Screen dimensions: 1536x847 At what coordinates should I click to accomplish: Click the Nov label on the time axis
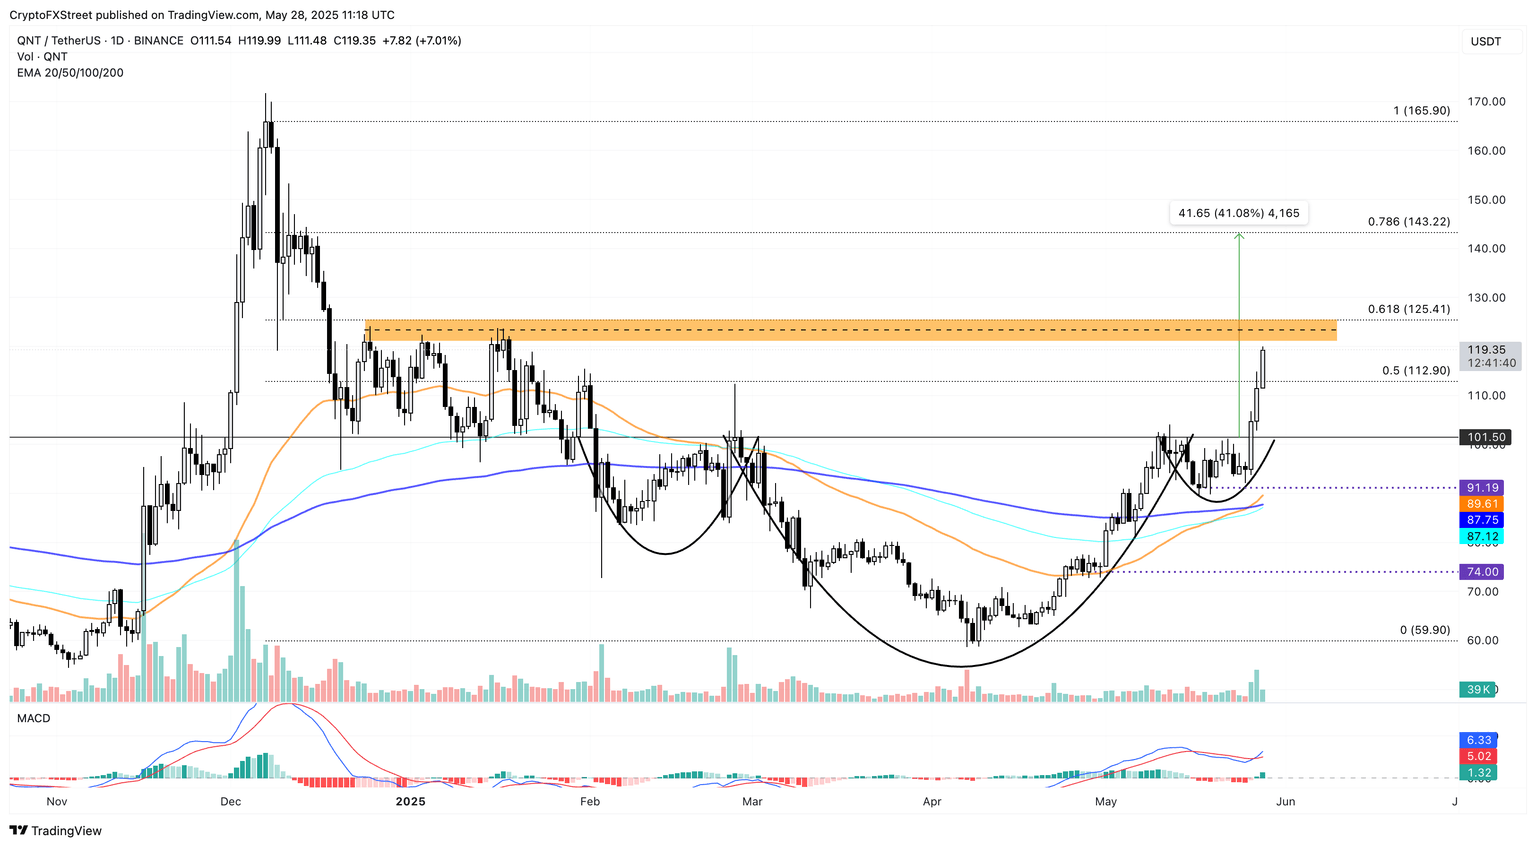point(57,801)
